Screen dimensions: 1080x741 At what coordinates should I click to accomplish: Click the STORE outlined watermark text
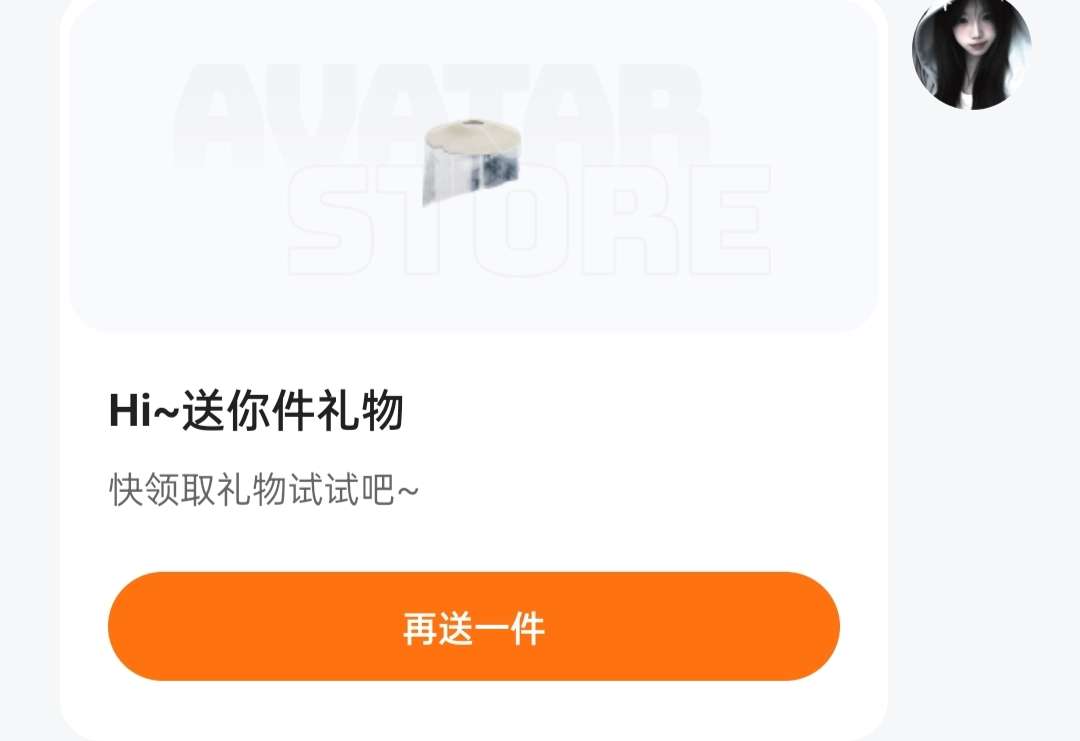(529, 220)
